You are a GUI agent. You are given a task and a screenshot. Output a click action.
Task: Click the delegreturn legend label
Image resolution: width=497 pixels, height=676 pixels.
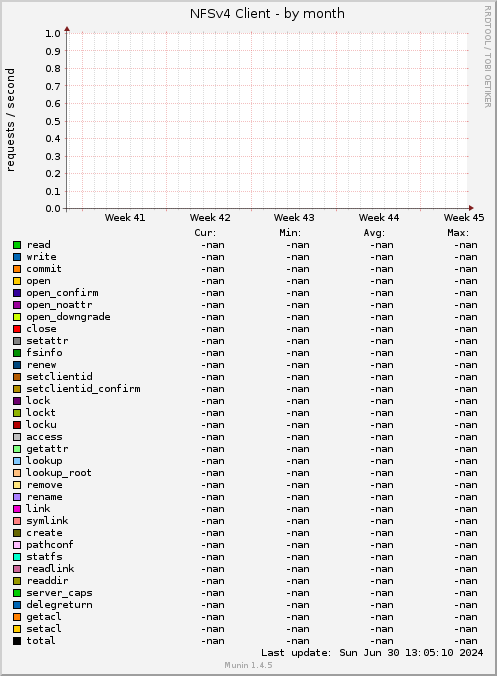pos(59,605)
